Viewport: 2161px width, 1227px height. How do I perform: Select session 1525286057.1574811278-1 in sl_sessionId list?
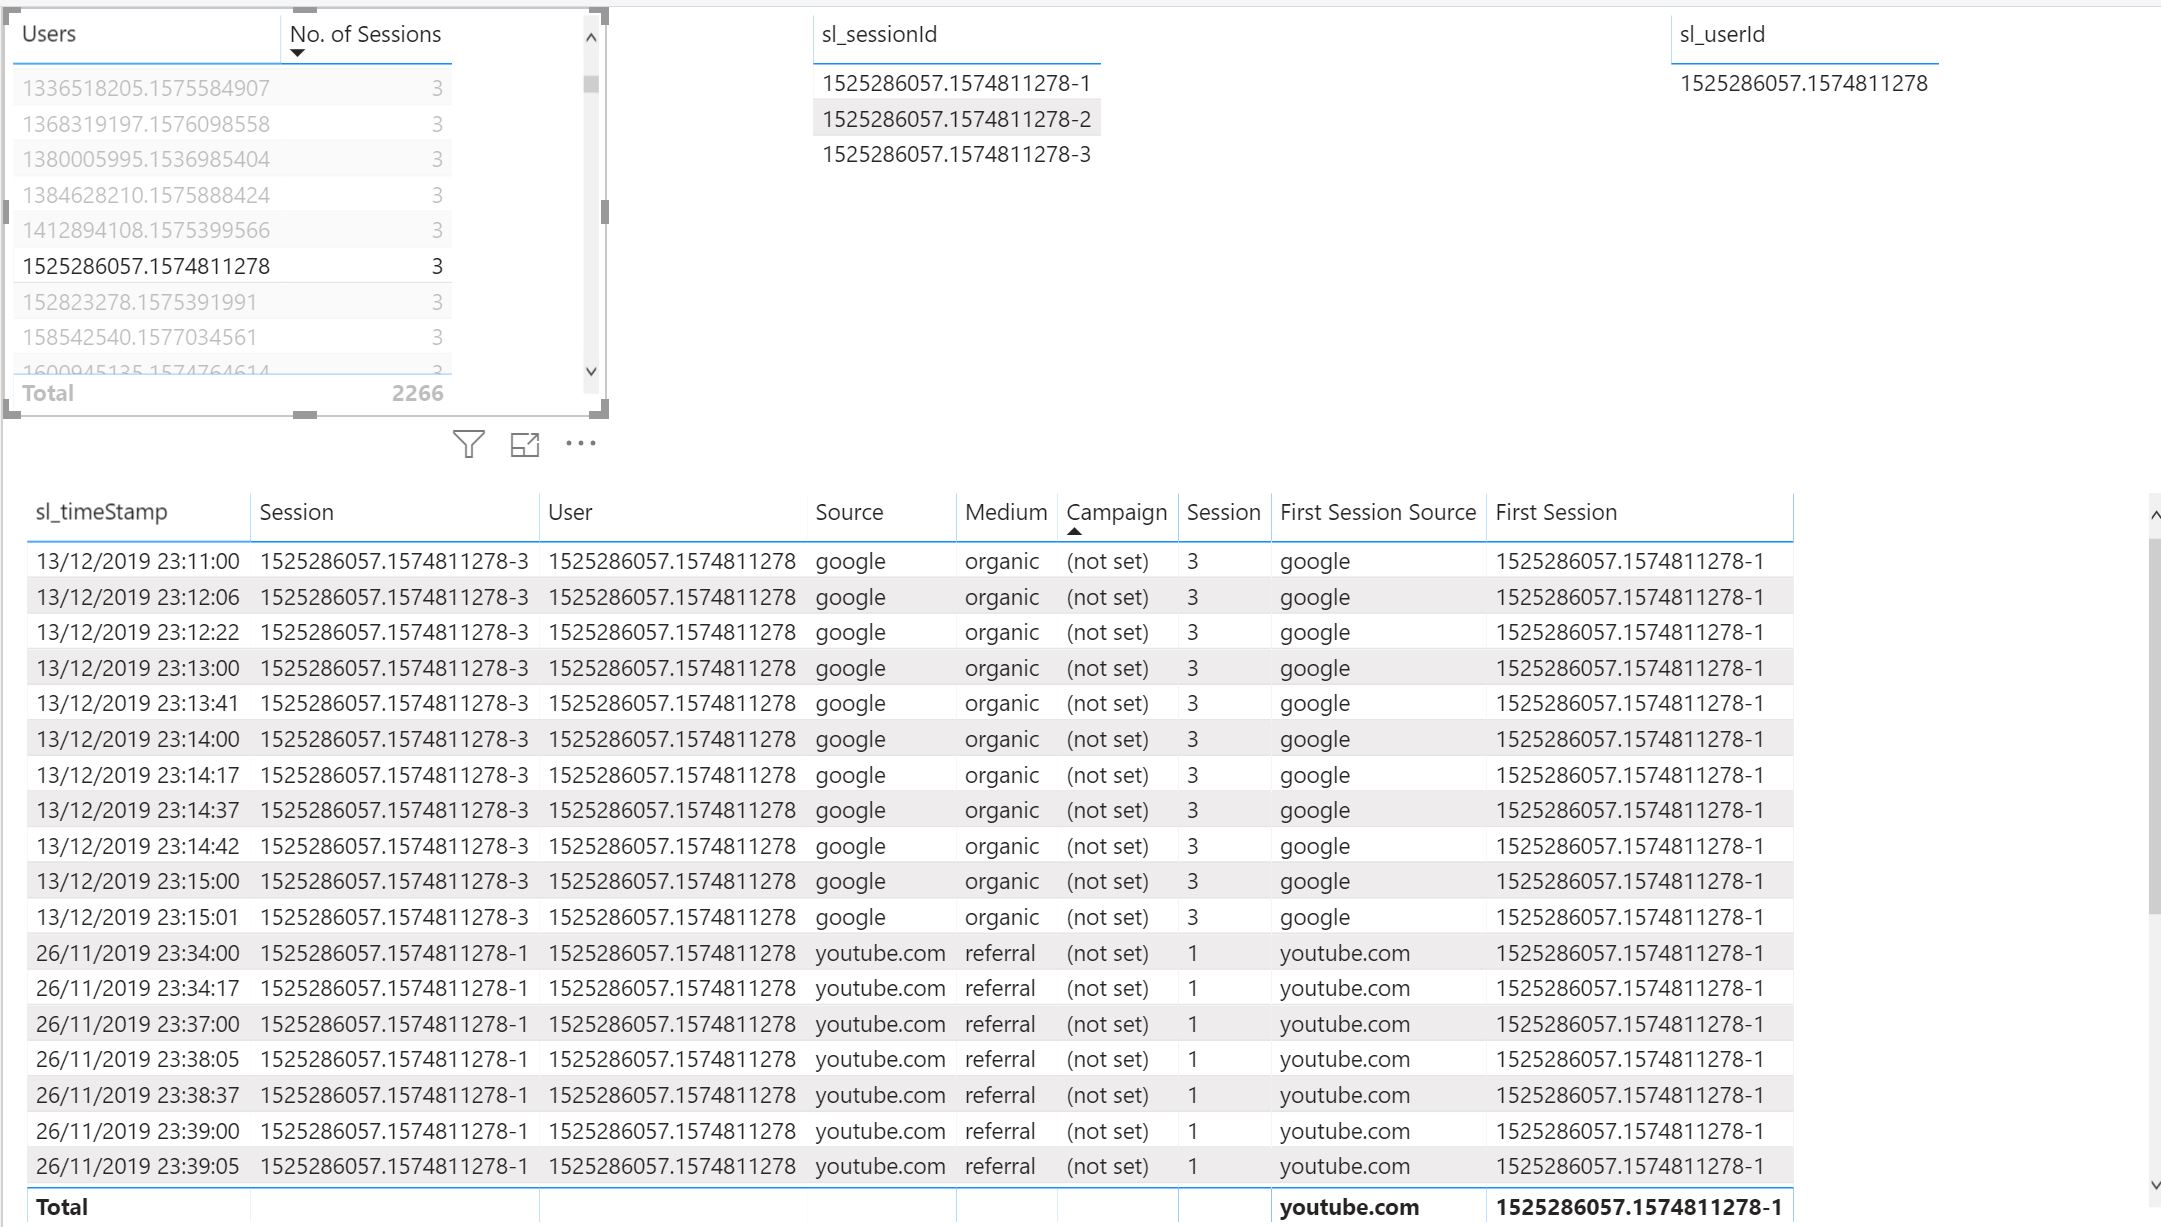tap(956, 83)
